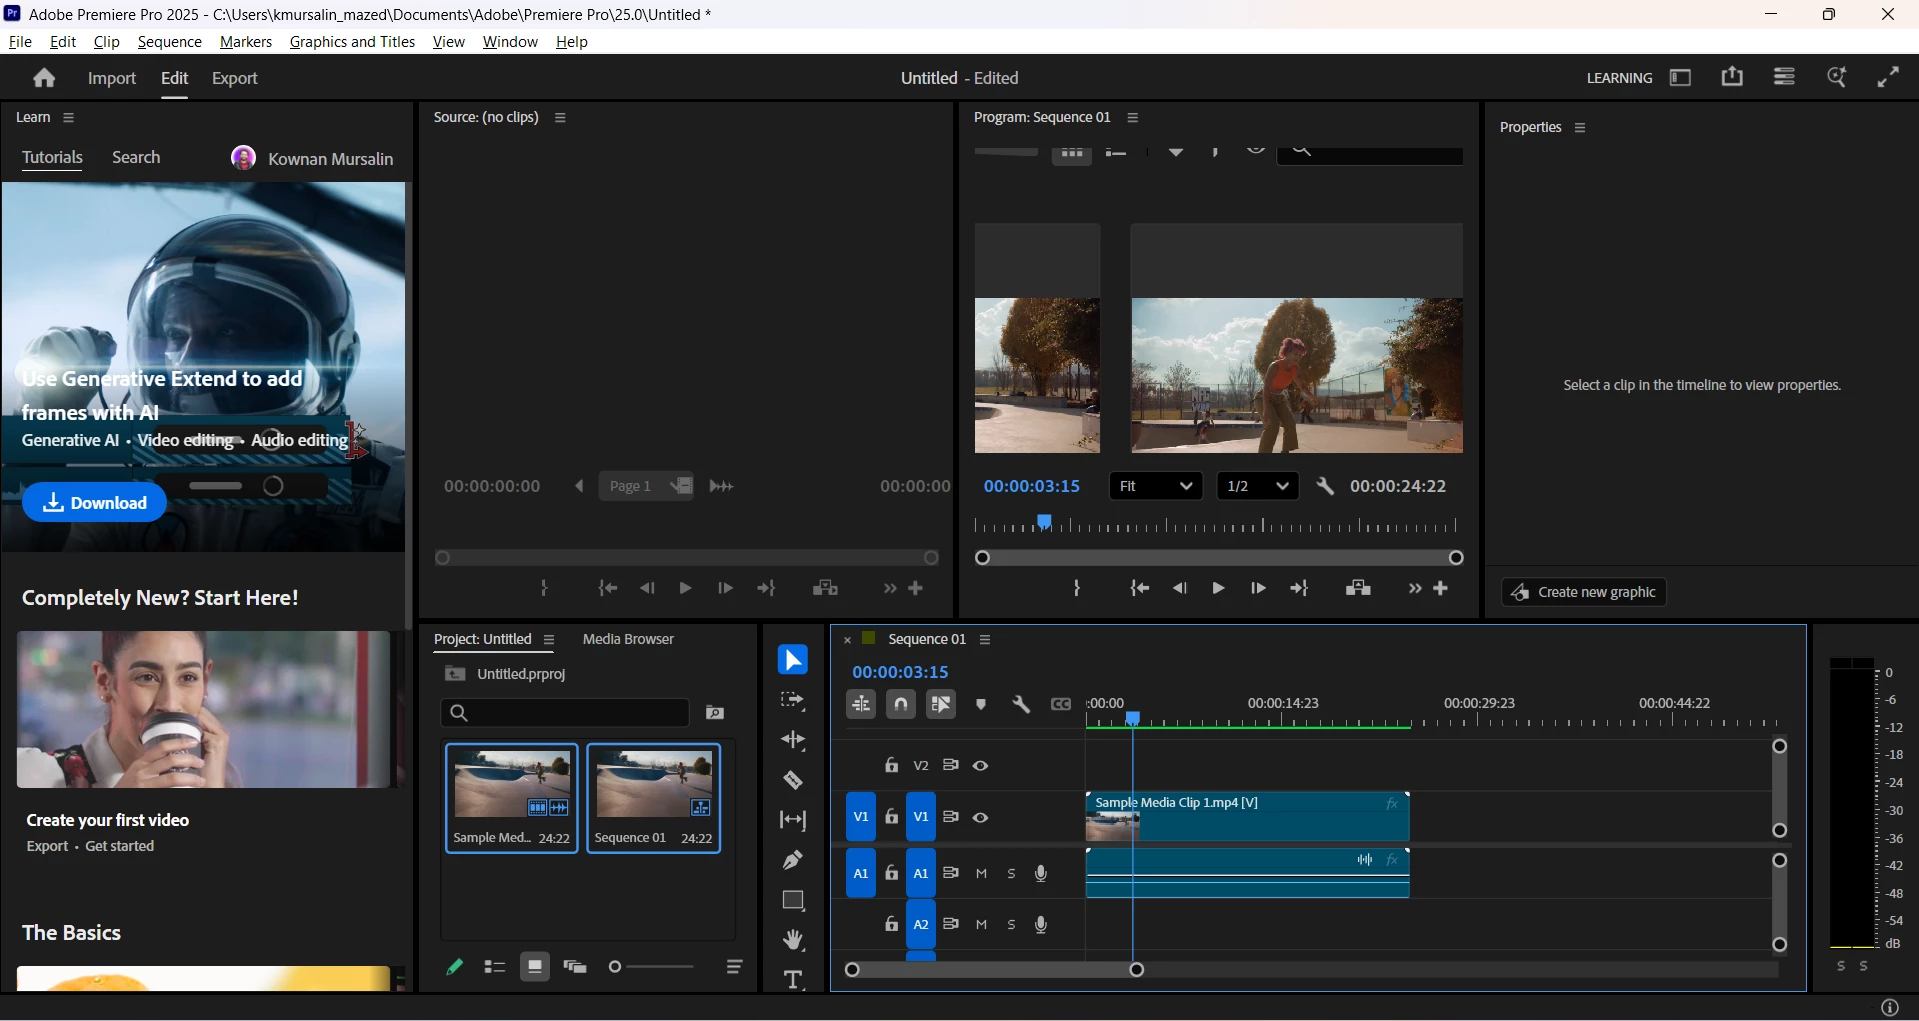
Task: Switch to the Export tab
Action: pos(235,79)
